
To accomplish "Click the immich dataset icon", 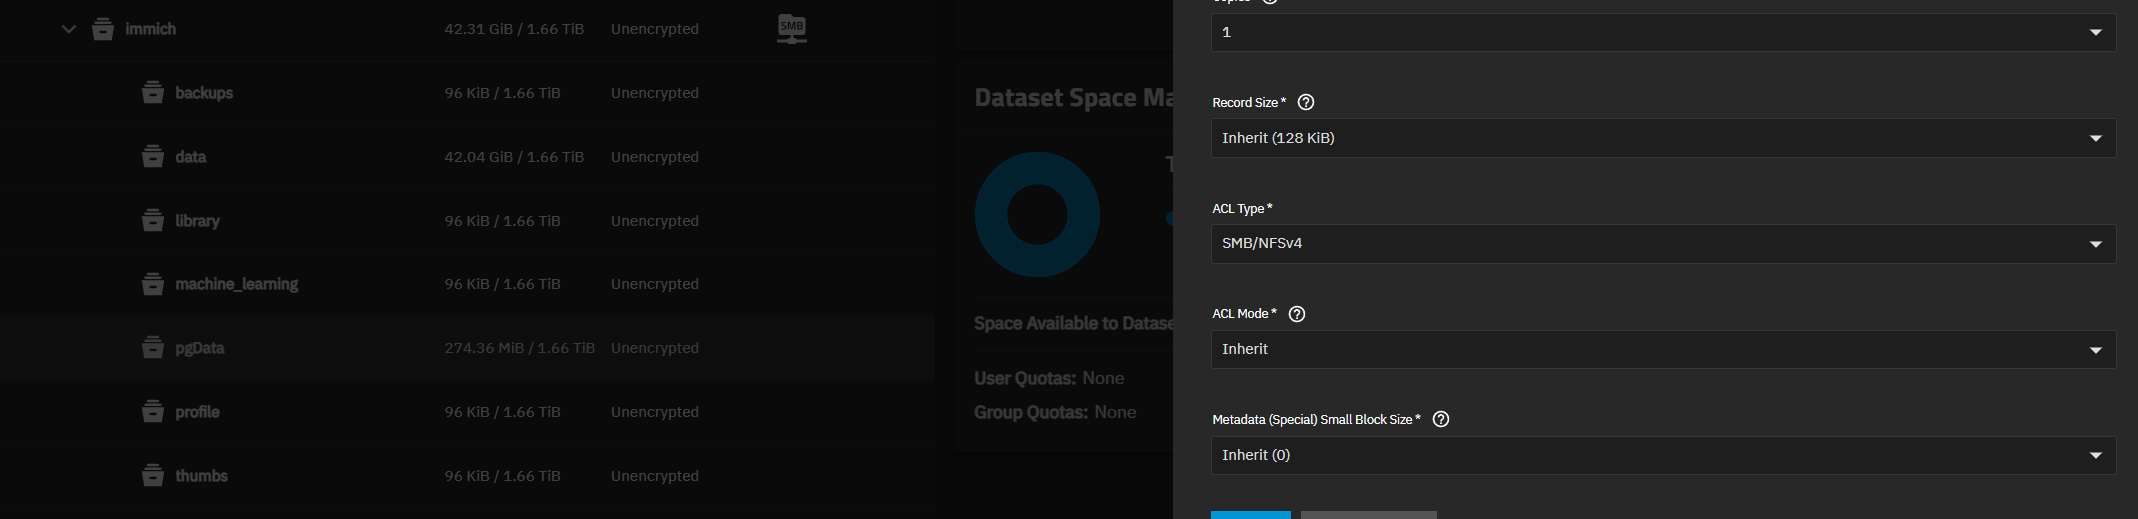I will (103, 29).
